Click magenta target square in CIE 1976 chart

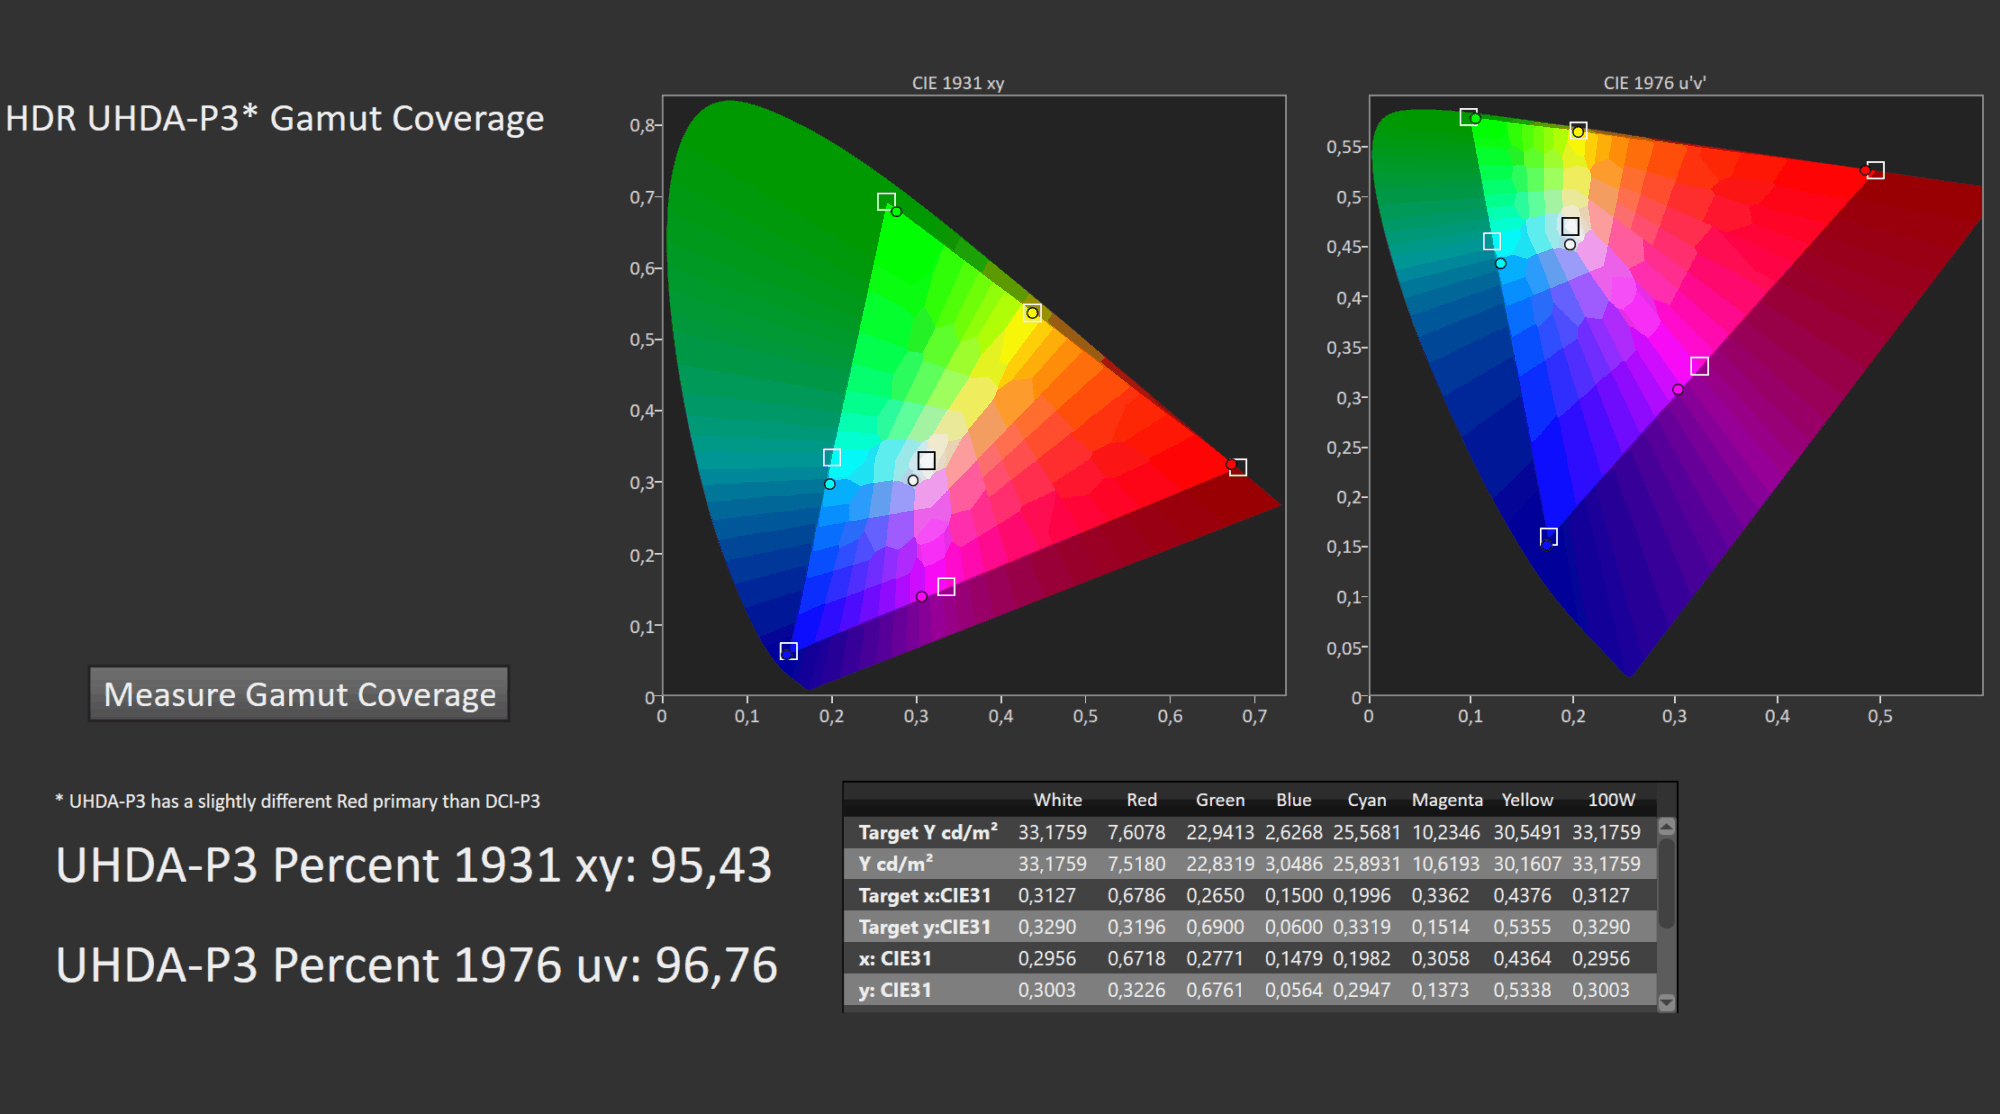1699,366
